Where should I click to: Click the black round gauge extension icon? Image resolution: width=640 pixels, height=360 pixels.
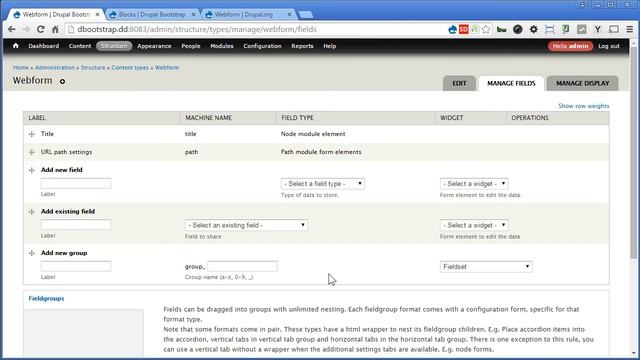pos(518,29)
